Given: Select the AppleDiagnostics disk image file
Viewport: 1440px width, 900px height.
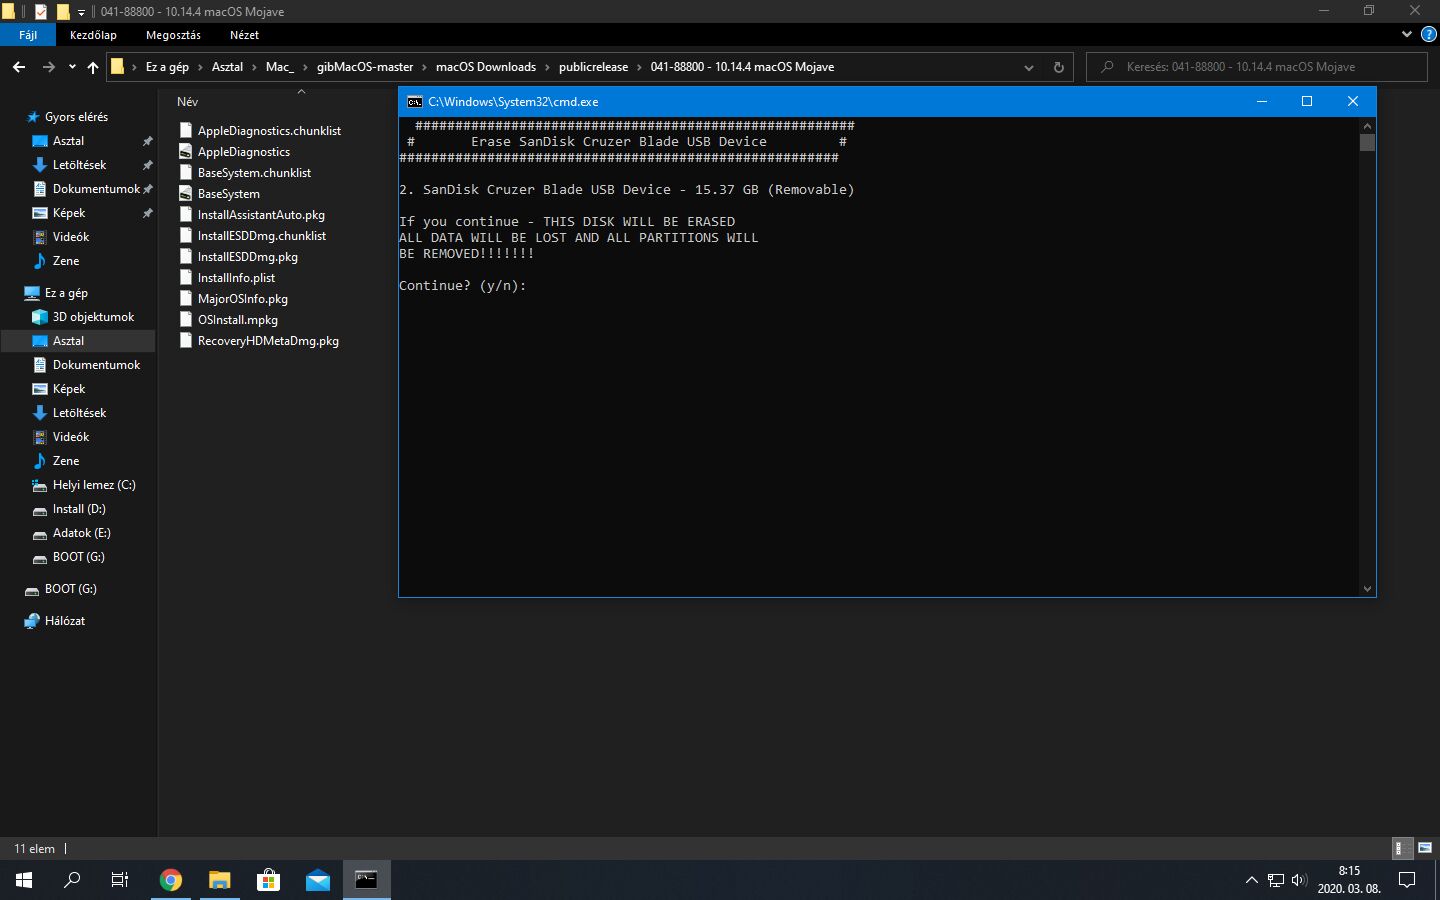Looking at the screenshot, I should 235,152.
